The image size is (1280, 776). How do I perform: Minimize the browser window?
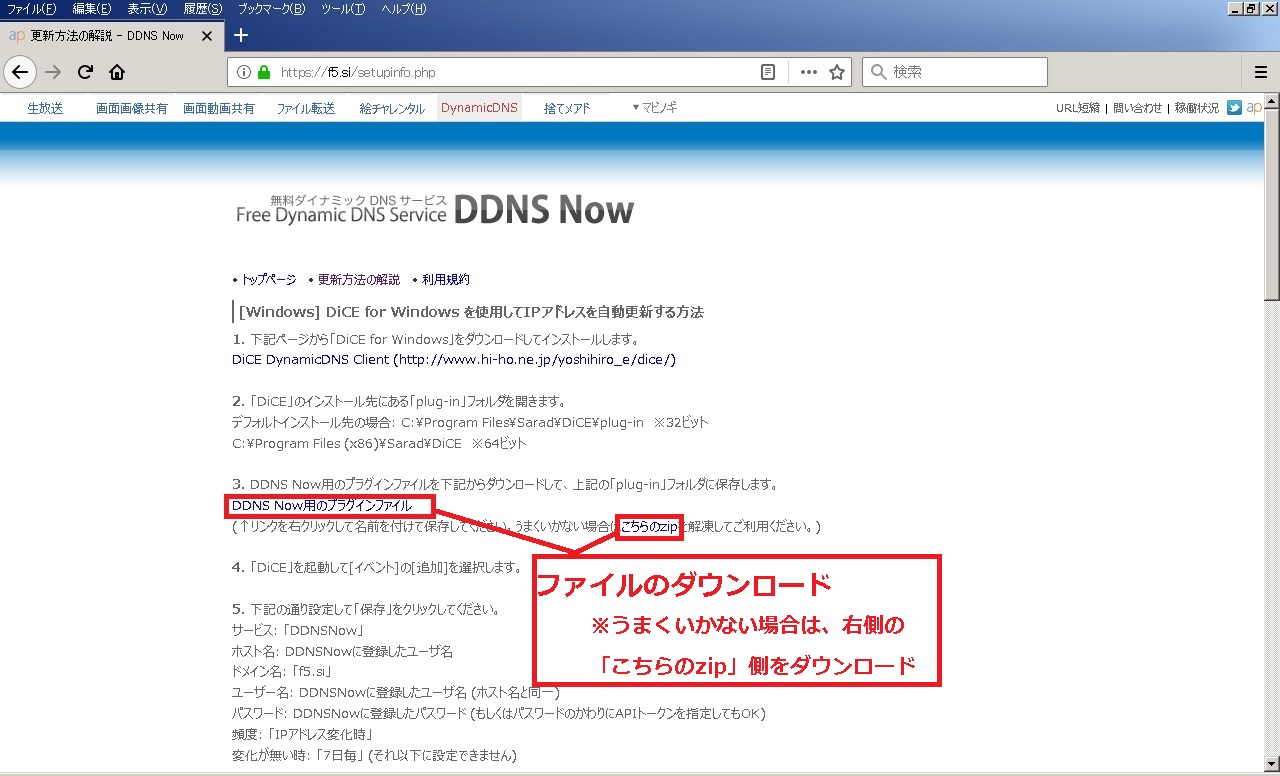tap(1236, 8)
